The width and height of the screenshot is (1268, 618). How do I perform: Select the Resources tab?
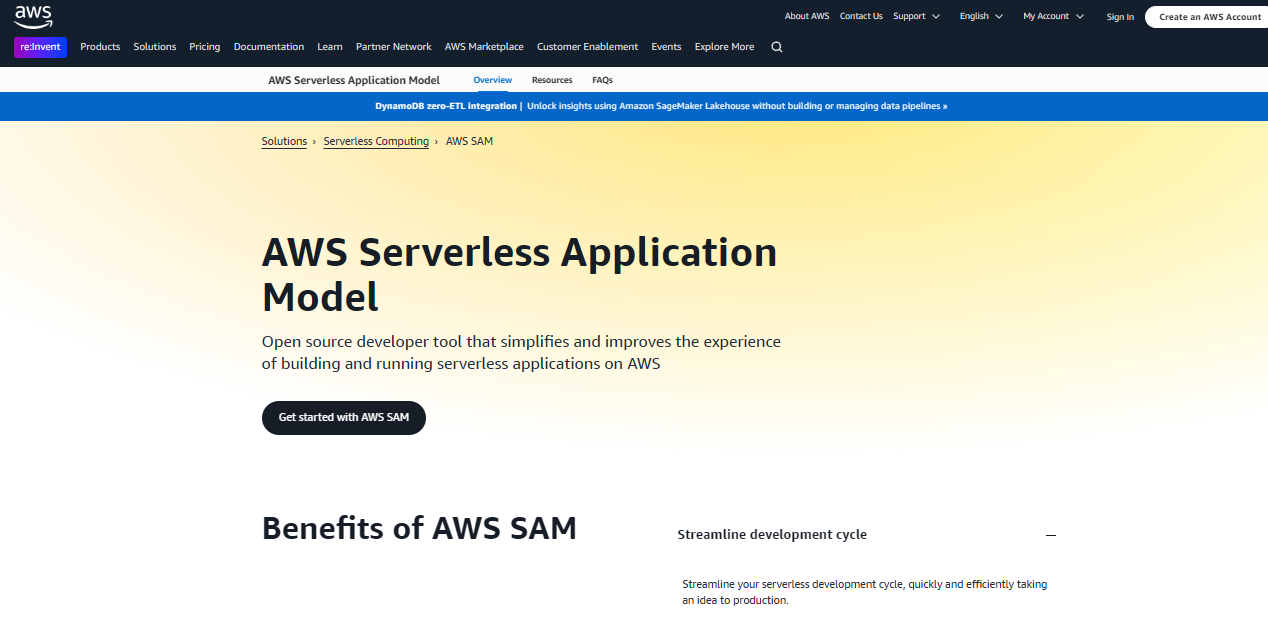pyautogui.click(x=552, y=80)
